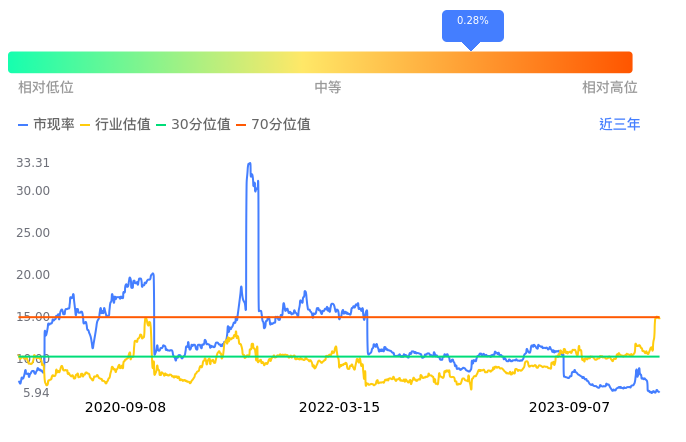Click the 2023-09-07 date on x-axis
Image resolution: width=686 pixels, height=442 pixels.
(569, 407)
